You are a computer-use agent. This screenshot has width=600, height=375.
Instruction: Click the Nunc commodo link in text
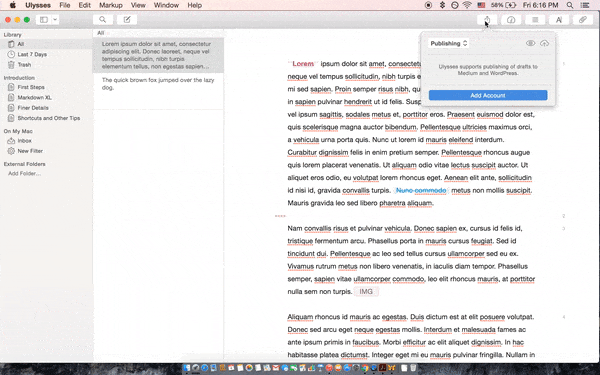(x=421, y=191)
